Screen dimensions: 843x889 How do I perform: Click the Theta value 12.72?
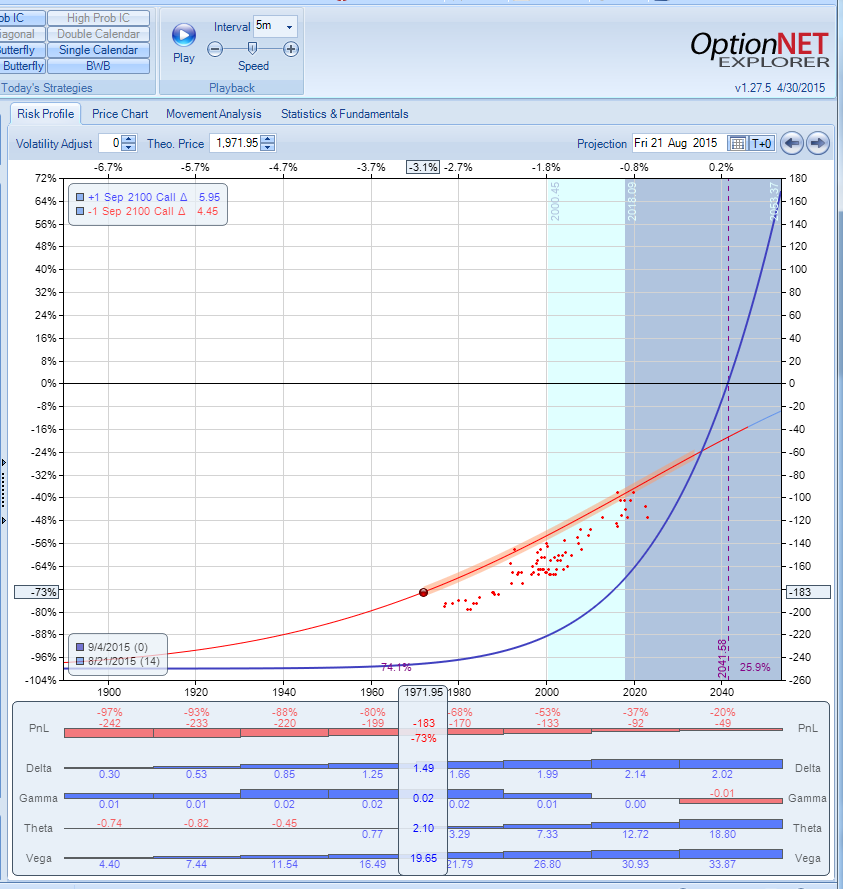635,835
